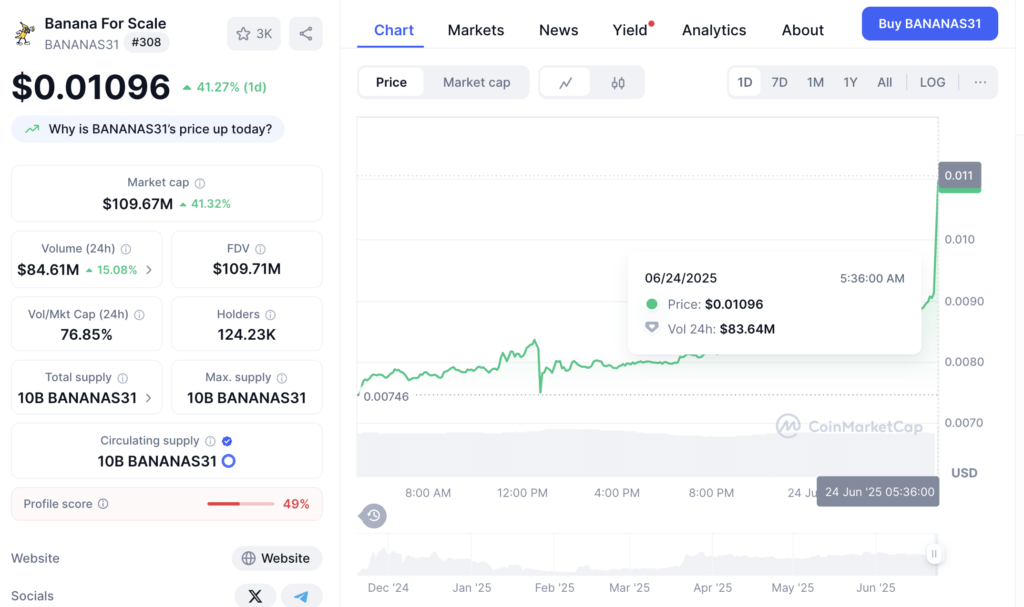Click the 0.011 price label on chart axis
1024x607 pixels.
(959, 175)
